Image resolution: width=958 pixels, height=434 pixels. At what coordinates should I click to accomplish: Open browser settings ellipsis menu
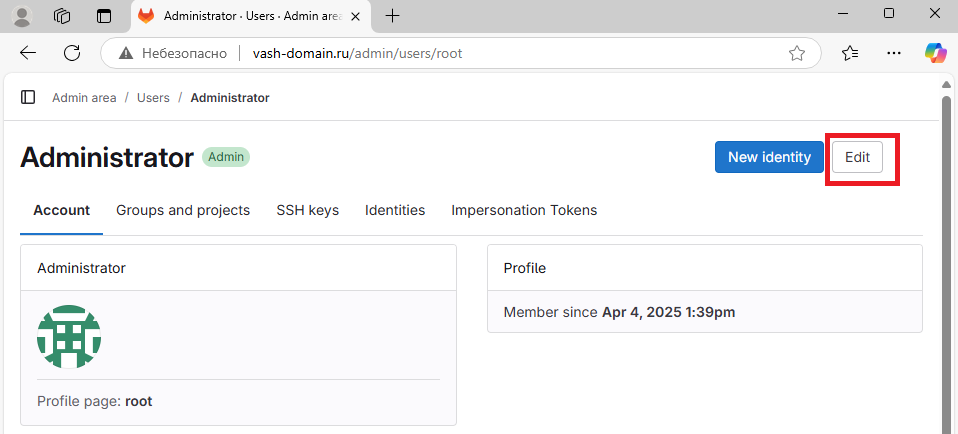[893, 54]
